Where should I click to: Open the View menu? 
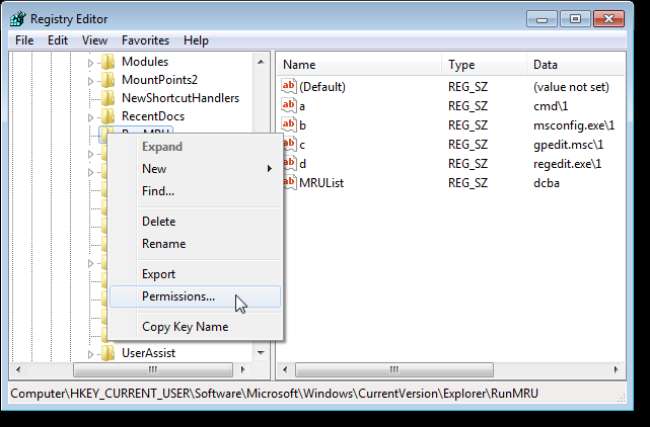[x=95, y=41]
